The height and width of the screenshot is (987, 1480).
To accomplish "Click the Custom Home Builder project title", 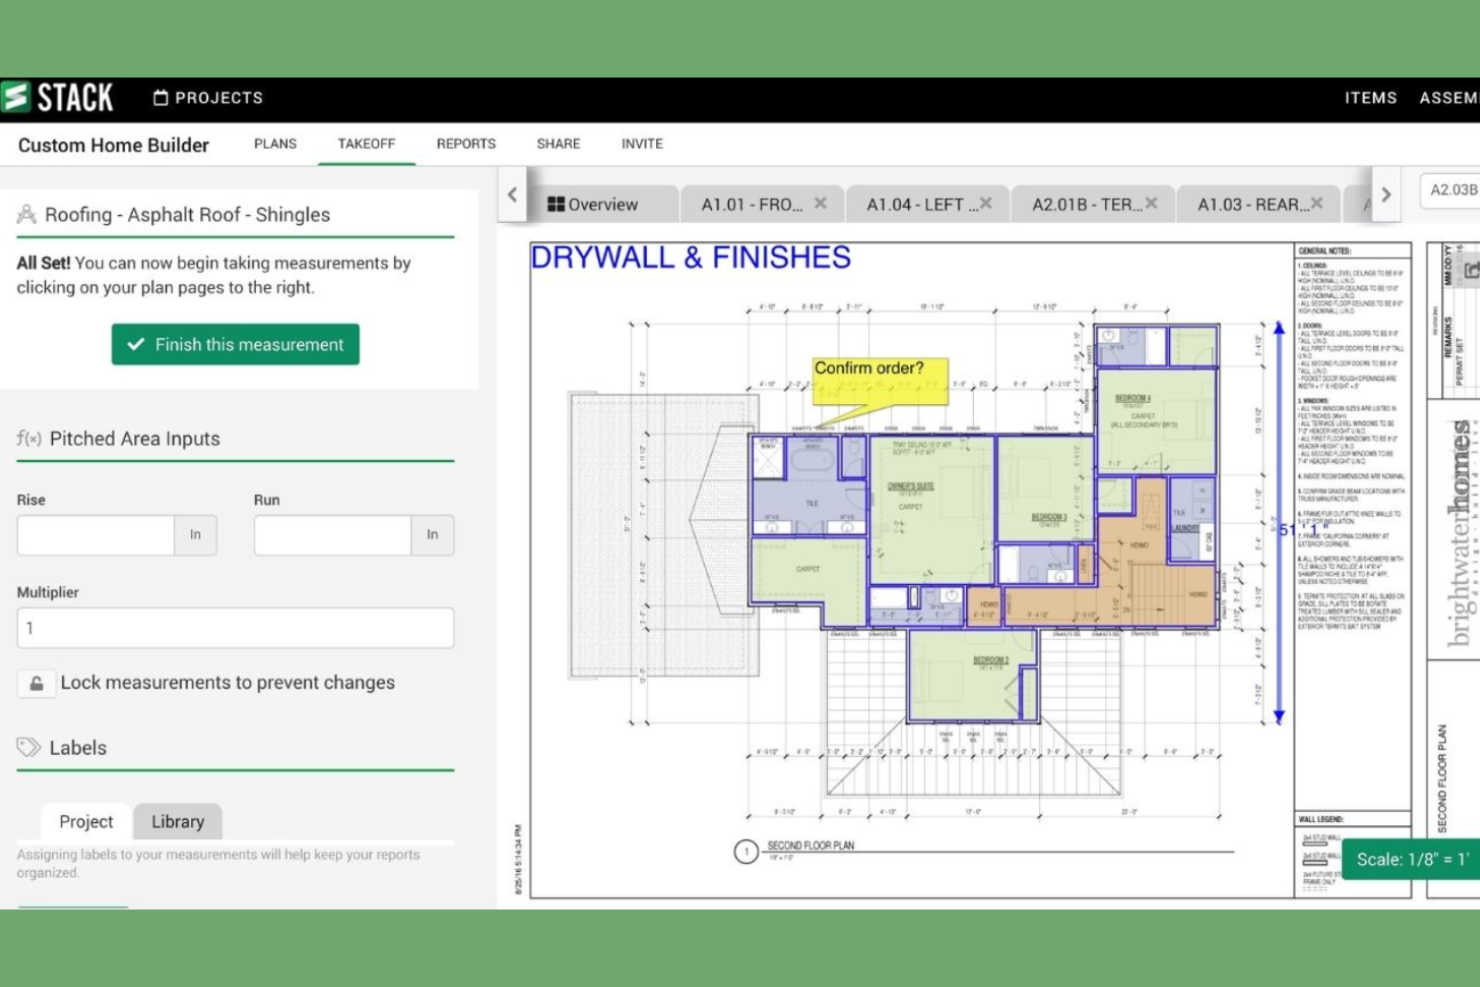I will click(114, 145).
